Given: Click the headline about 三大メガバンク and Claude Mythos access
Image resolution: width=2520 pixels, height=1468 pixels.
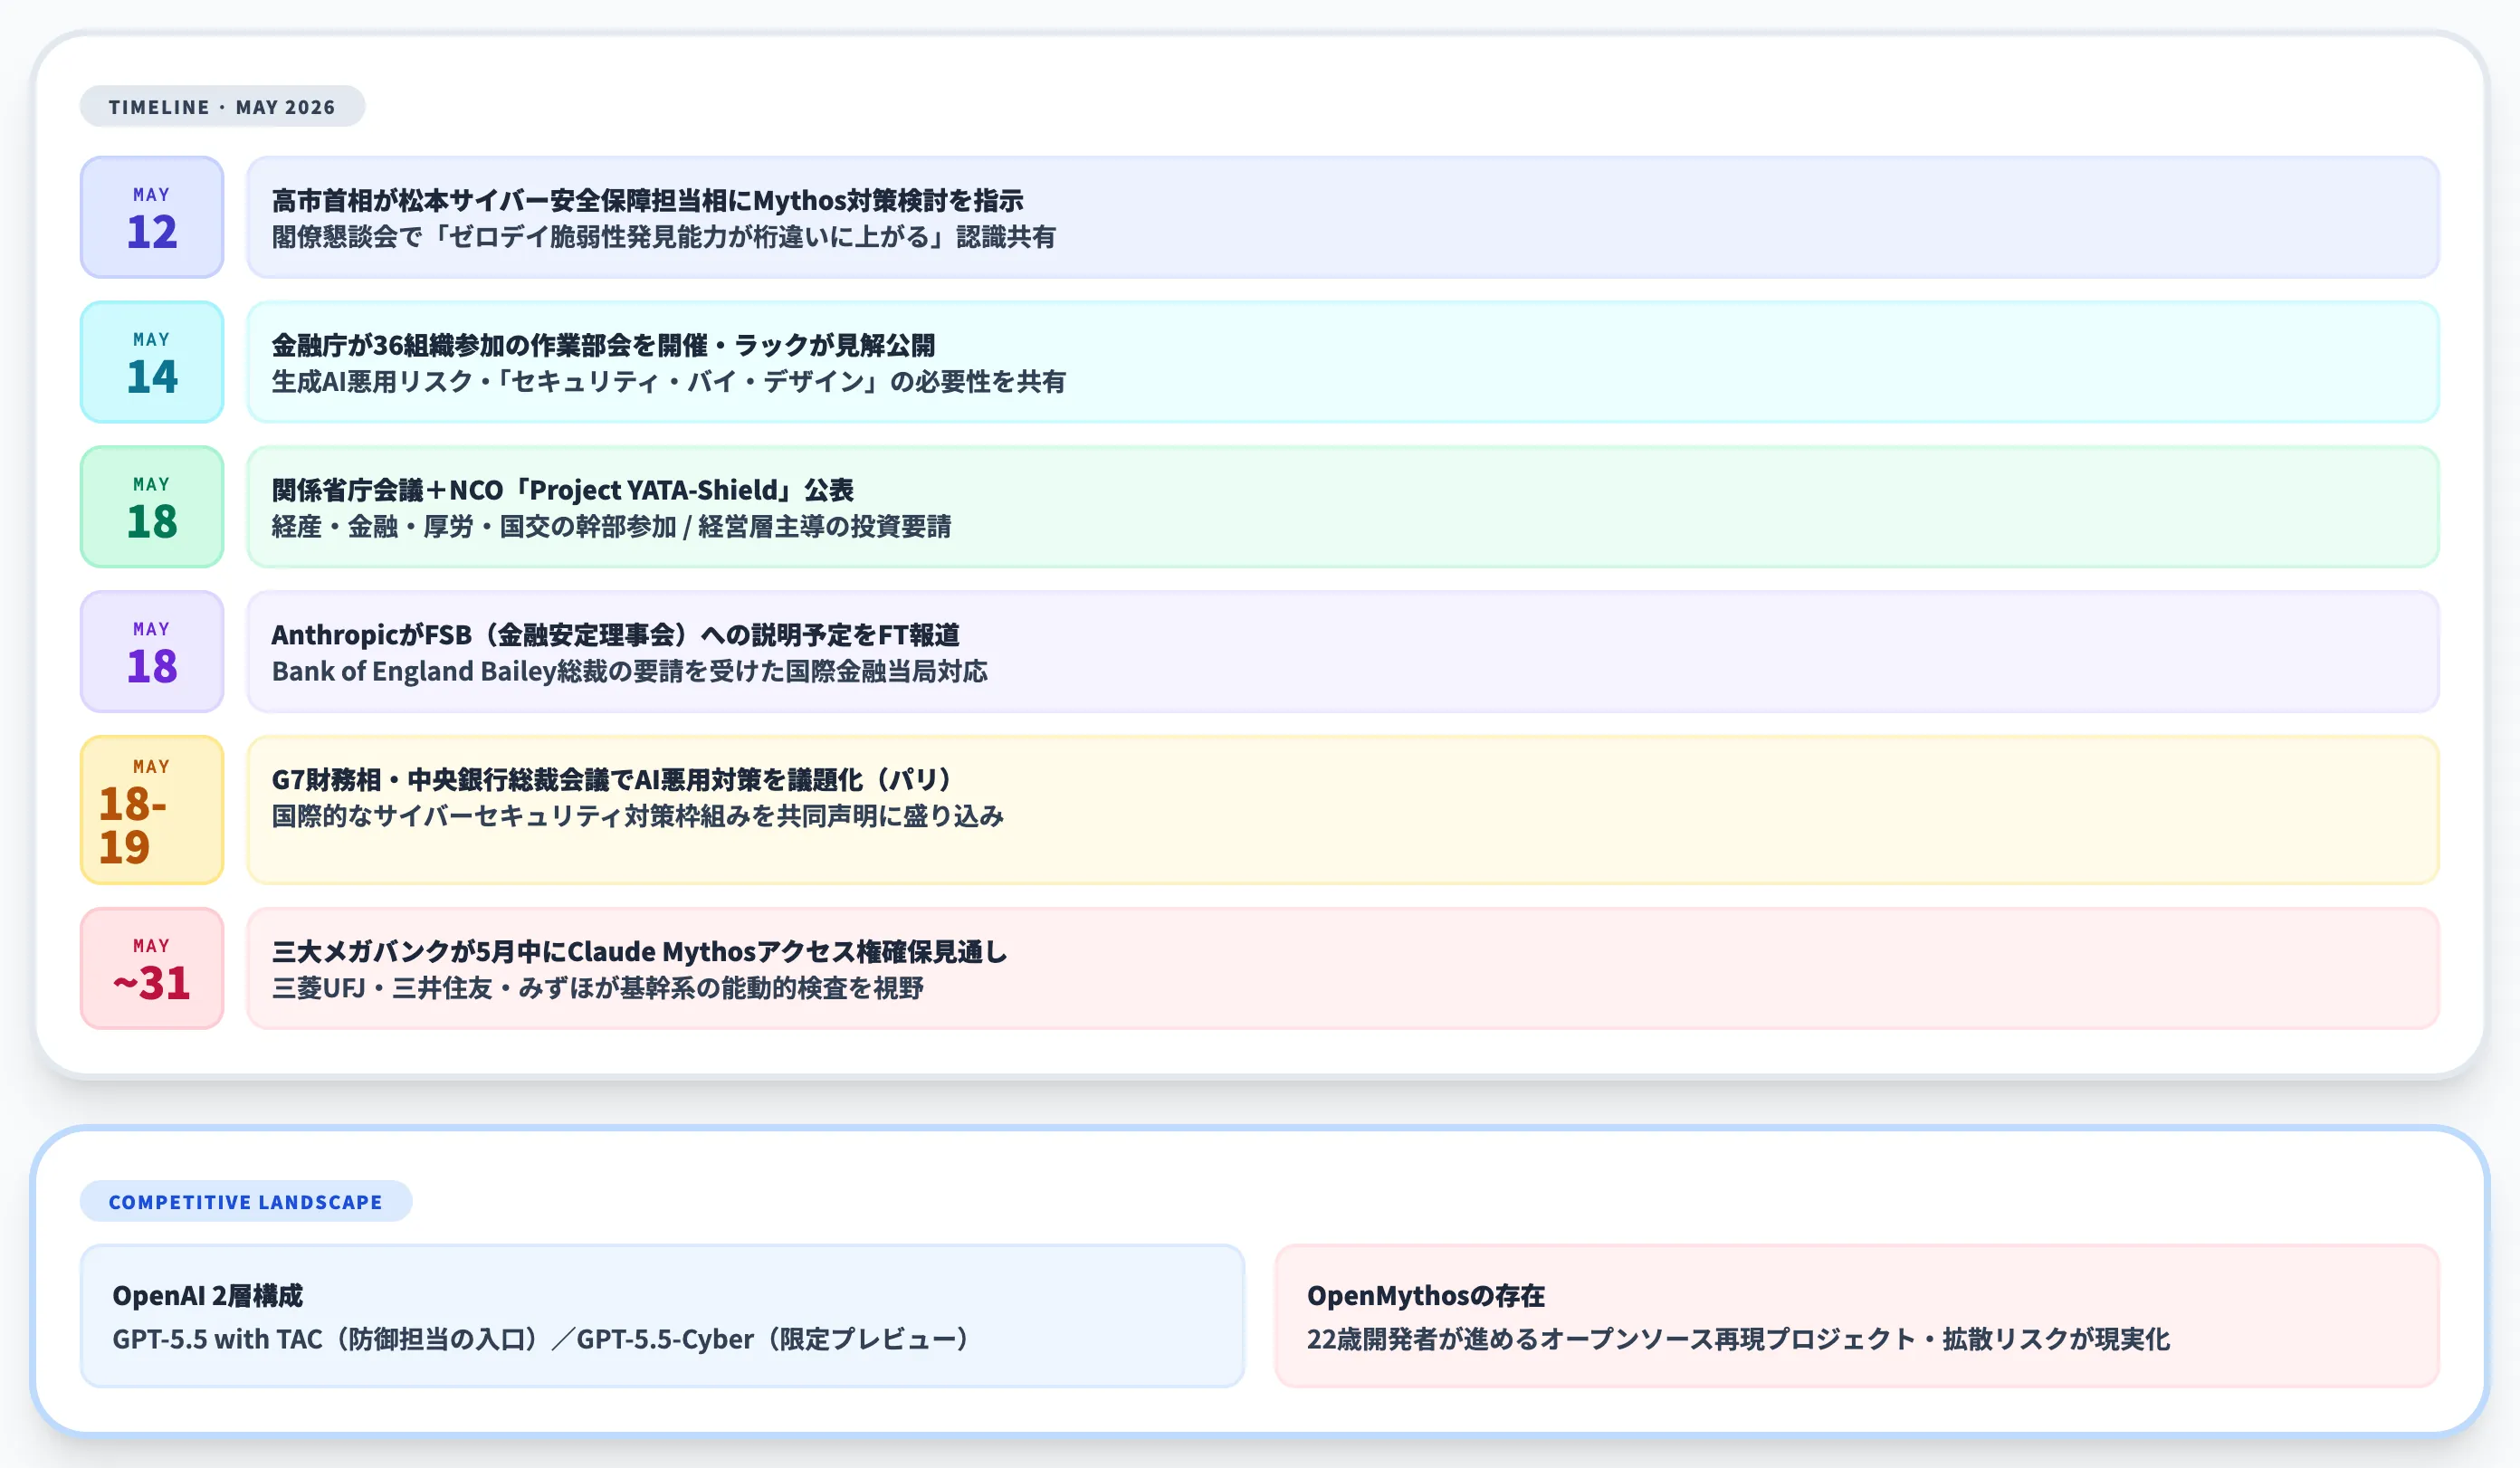Looking at the screenshot, I should coord(639,952).
